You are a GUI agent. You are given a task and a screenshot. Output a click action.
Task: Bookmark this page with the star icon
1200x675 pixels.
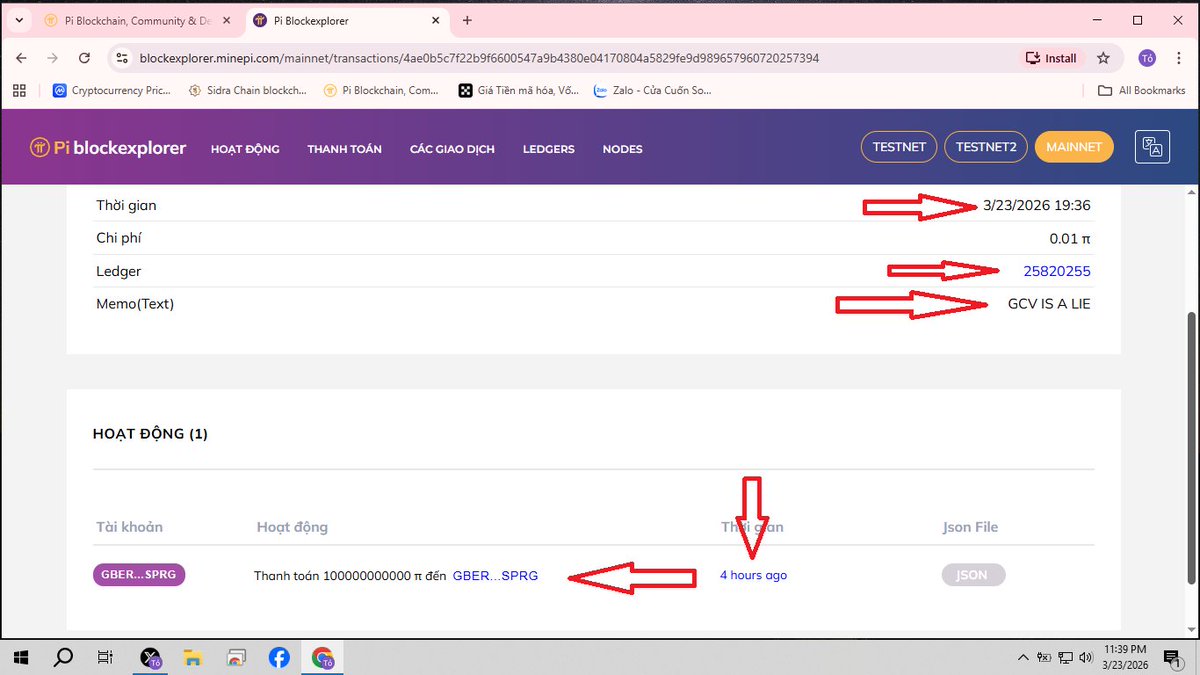point(1103,58)
